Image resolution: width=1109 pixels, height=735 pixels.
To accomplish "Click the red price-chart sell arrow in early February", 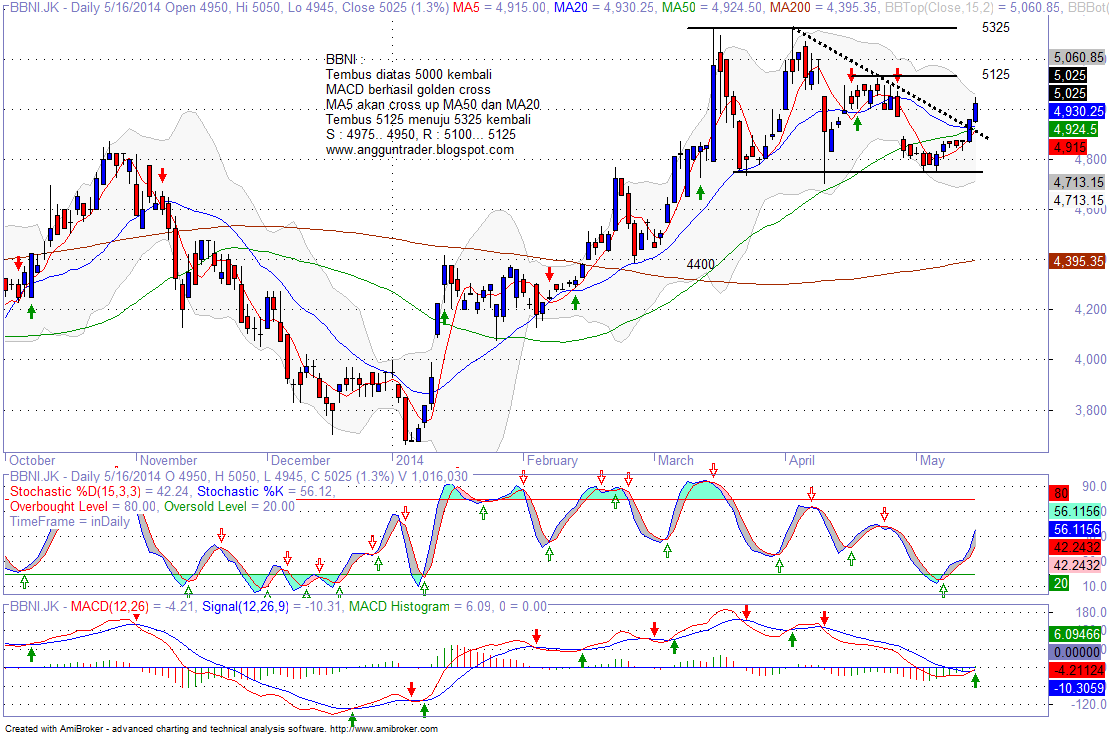I will click(550, 274).
